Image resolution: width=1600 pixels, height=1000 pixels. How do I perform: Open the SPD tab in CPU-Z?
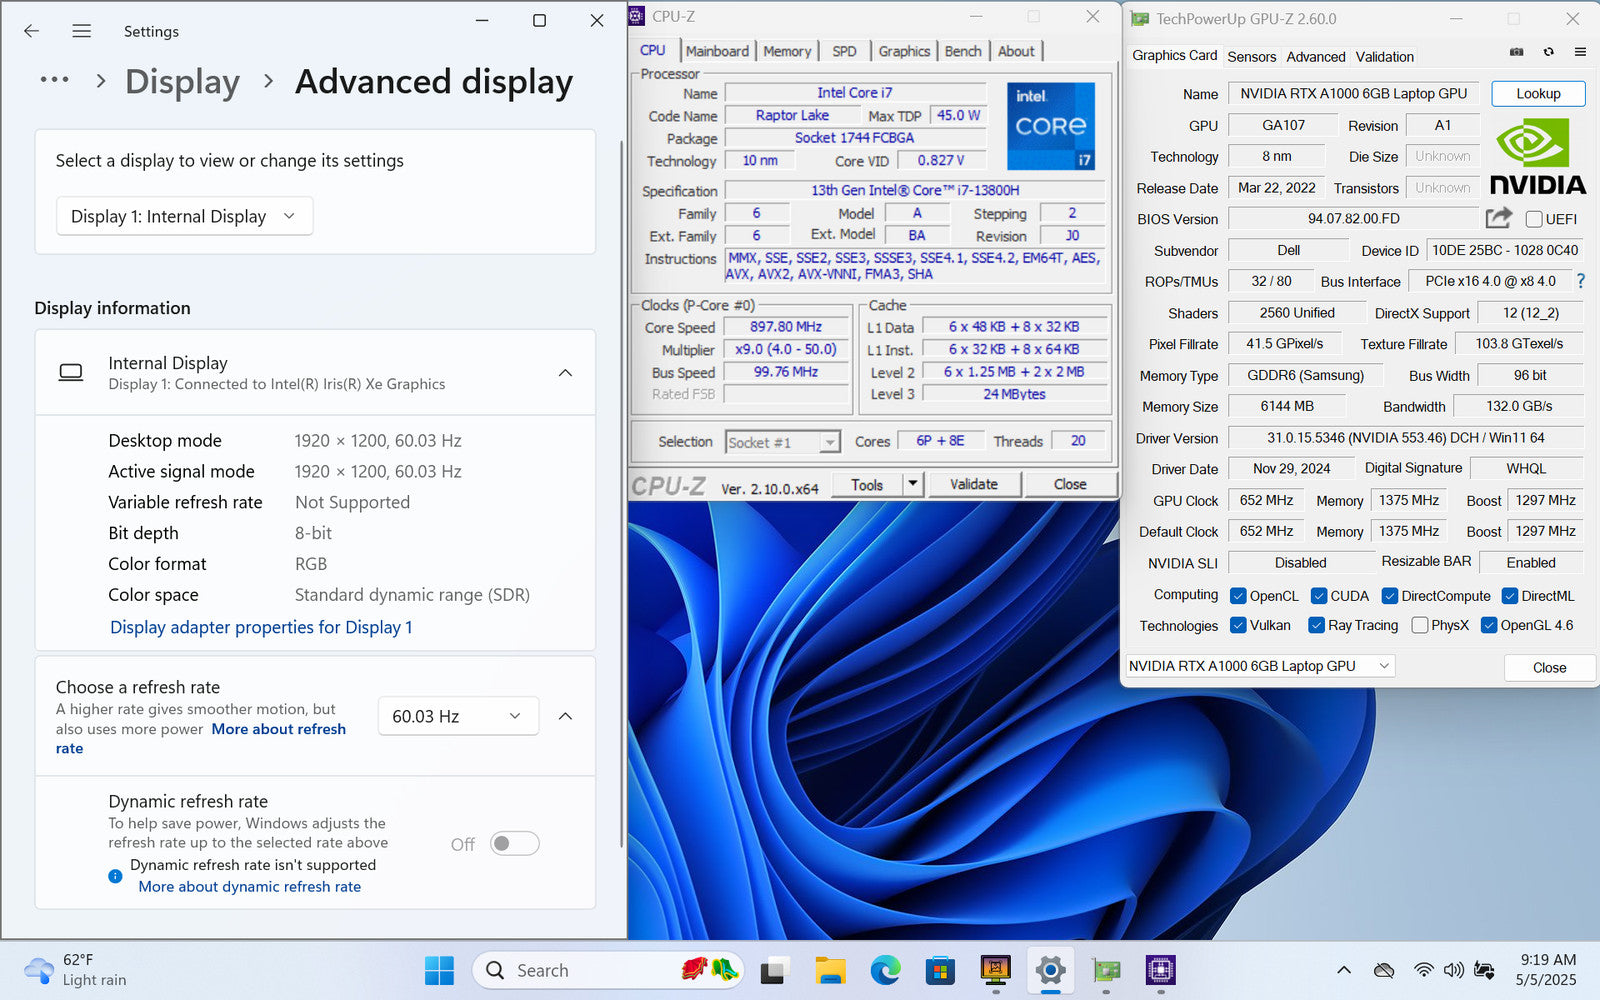click(844, 51)
